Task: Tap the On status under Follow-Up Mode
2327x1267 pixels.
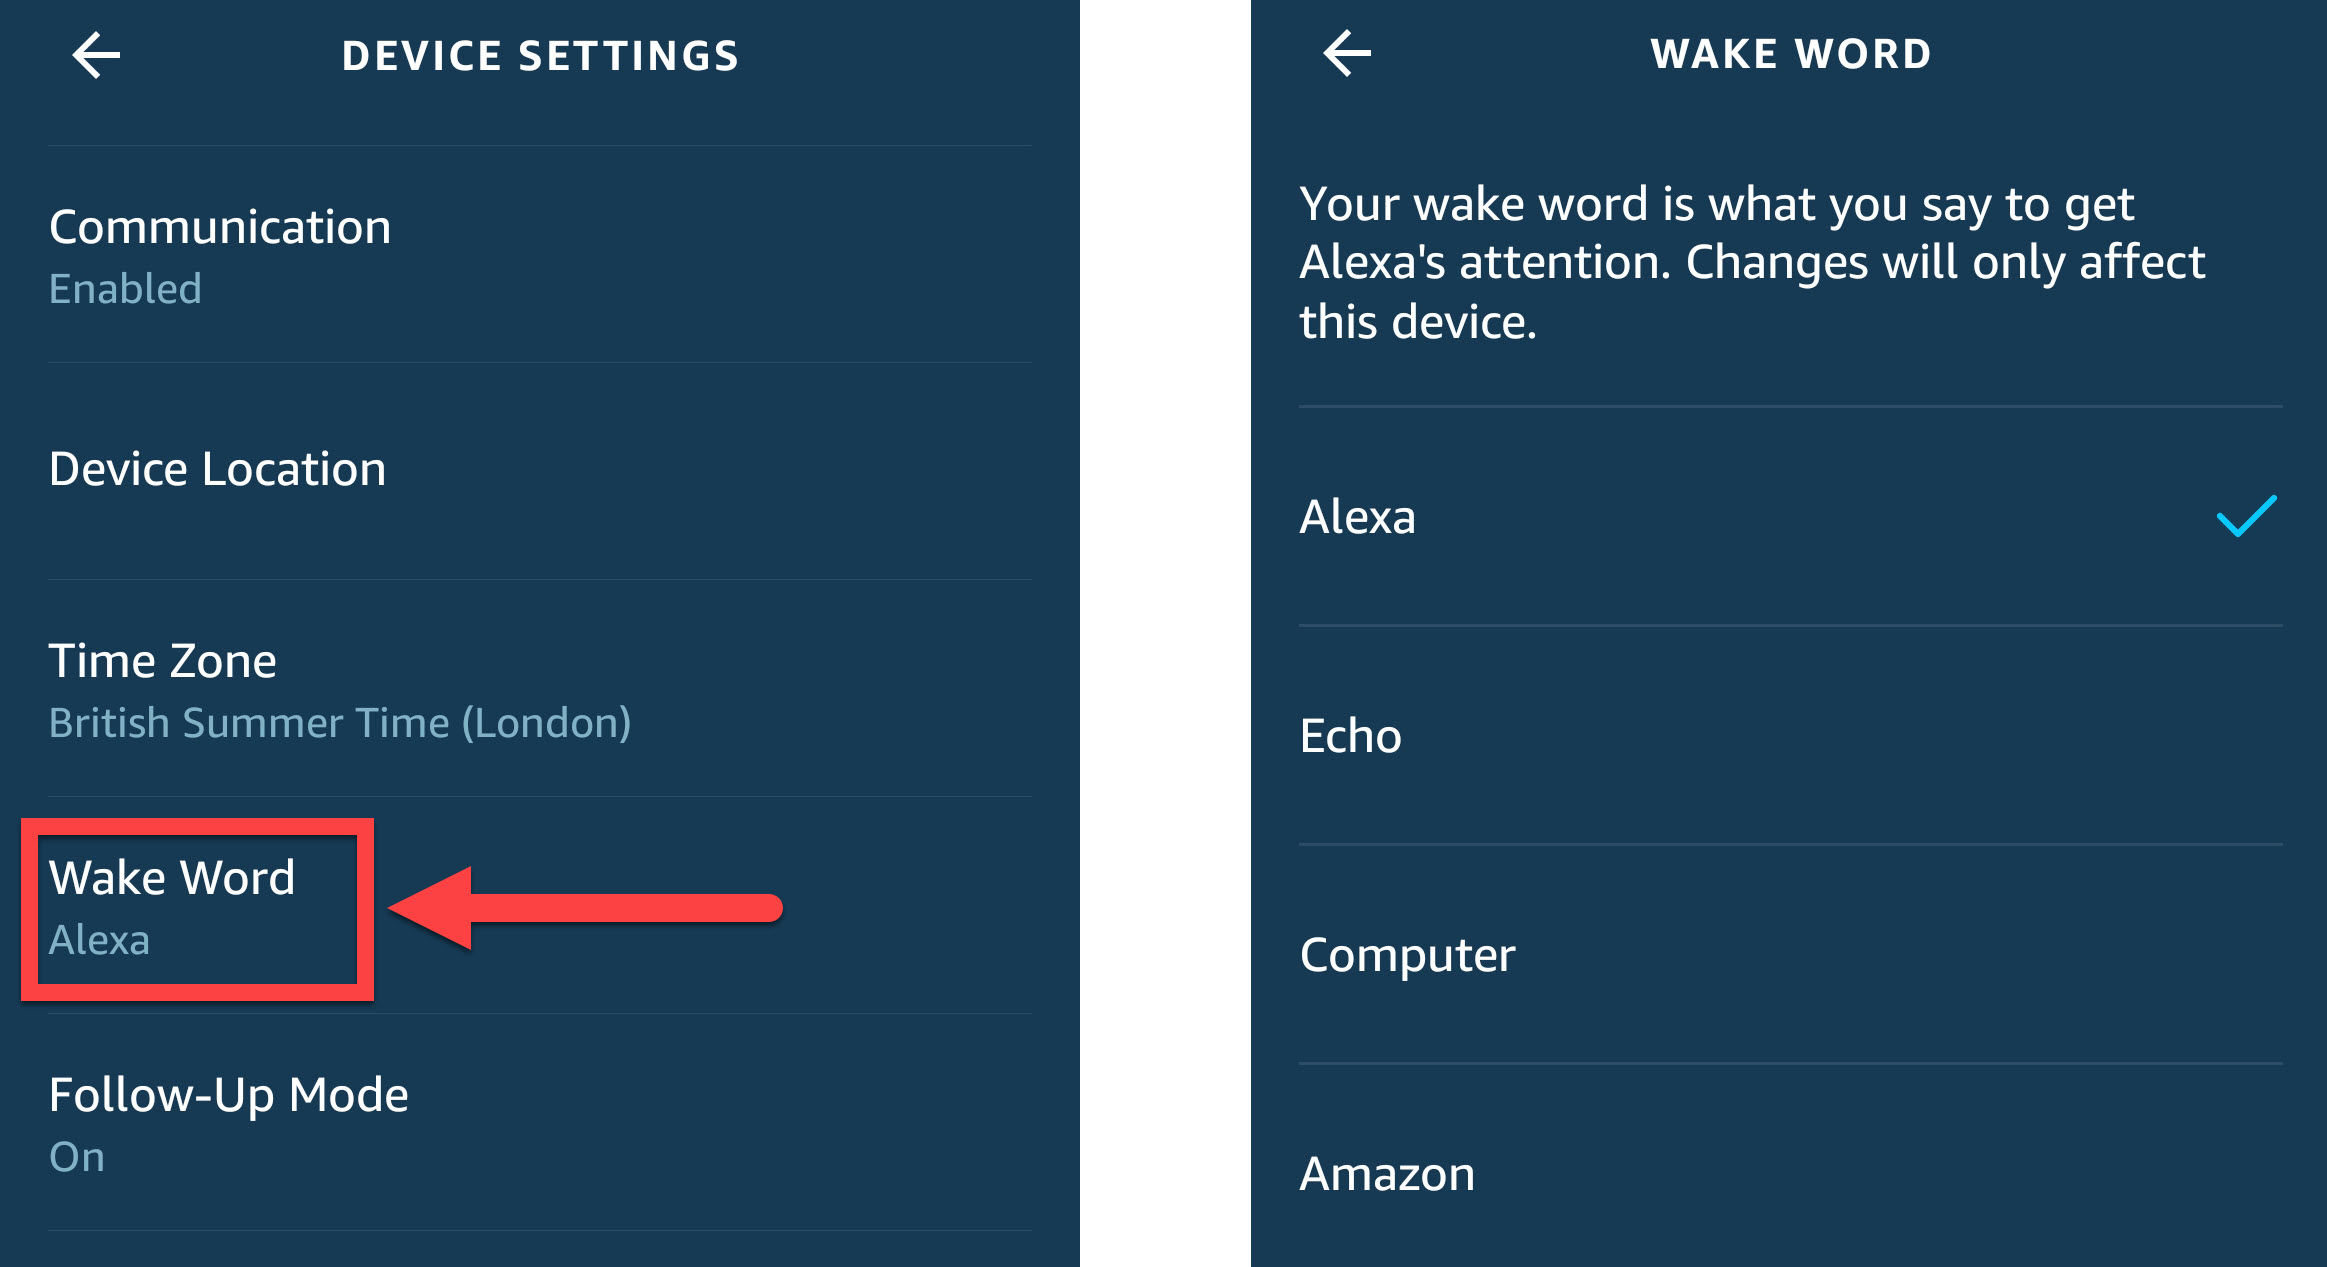Action: pyautogui.click(x=77, y=1157)
